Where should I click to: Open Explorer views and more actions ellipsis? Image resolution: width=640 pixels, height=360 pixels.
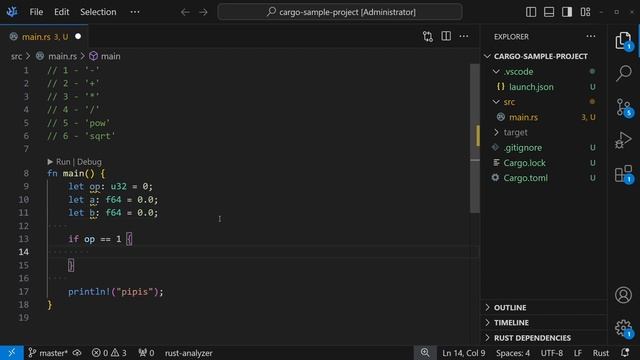pos(591,36)
